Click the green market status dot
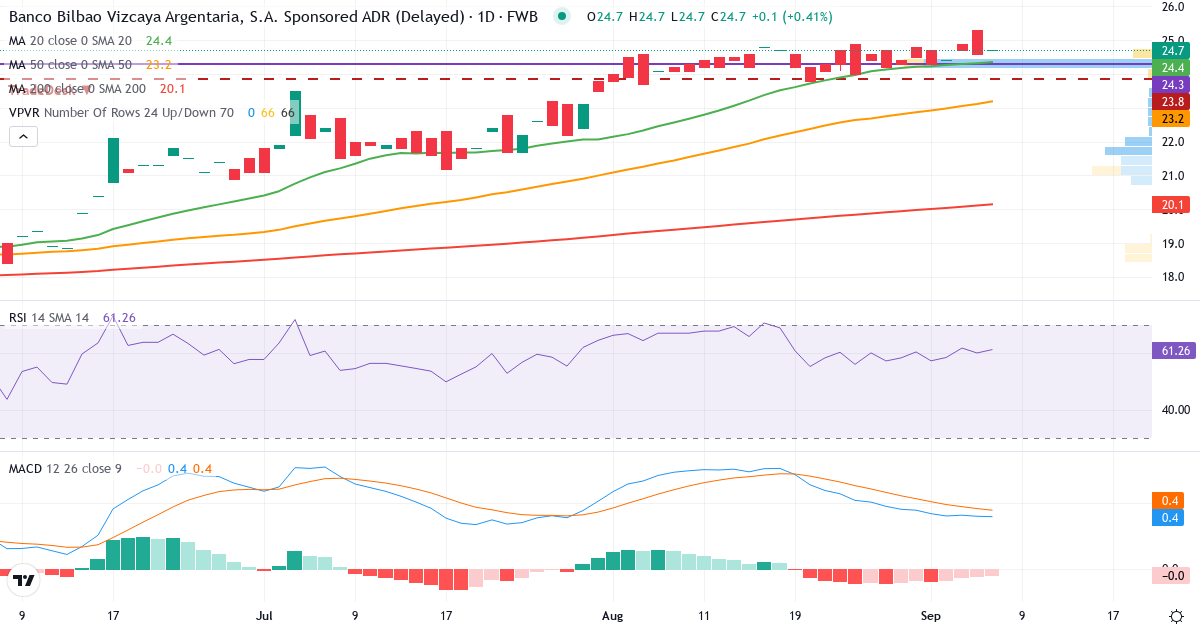Viewport: 1200px width, 630px height. [563, 17]
